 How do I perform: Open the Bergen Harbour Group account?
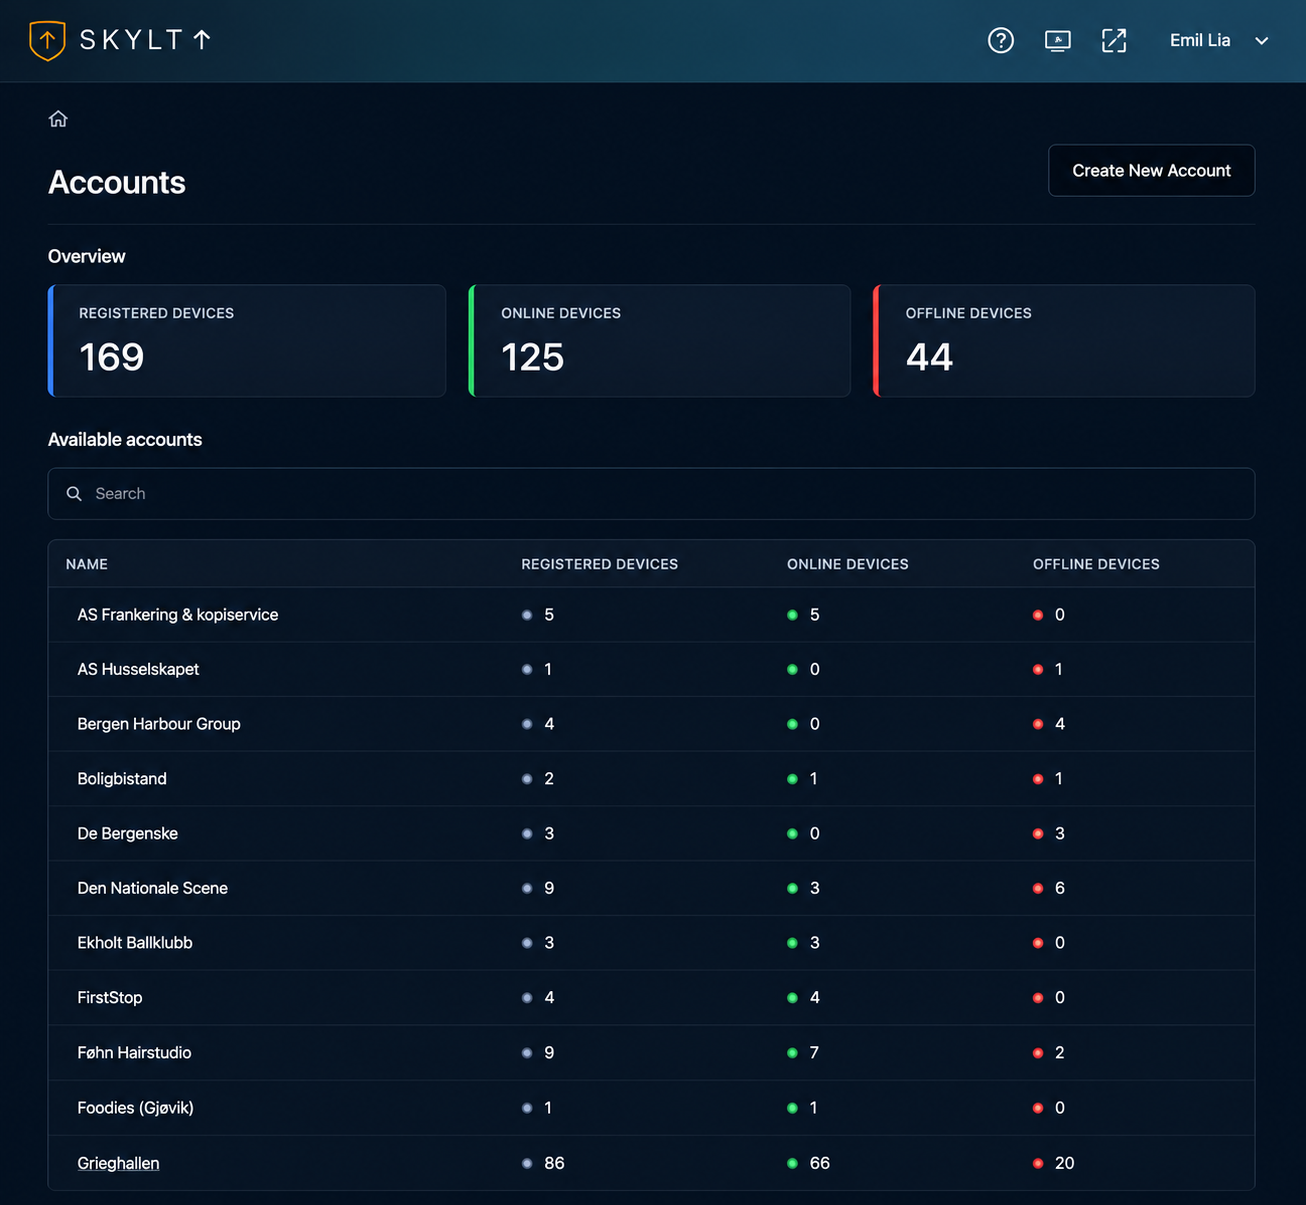(x=159, y=724)
